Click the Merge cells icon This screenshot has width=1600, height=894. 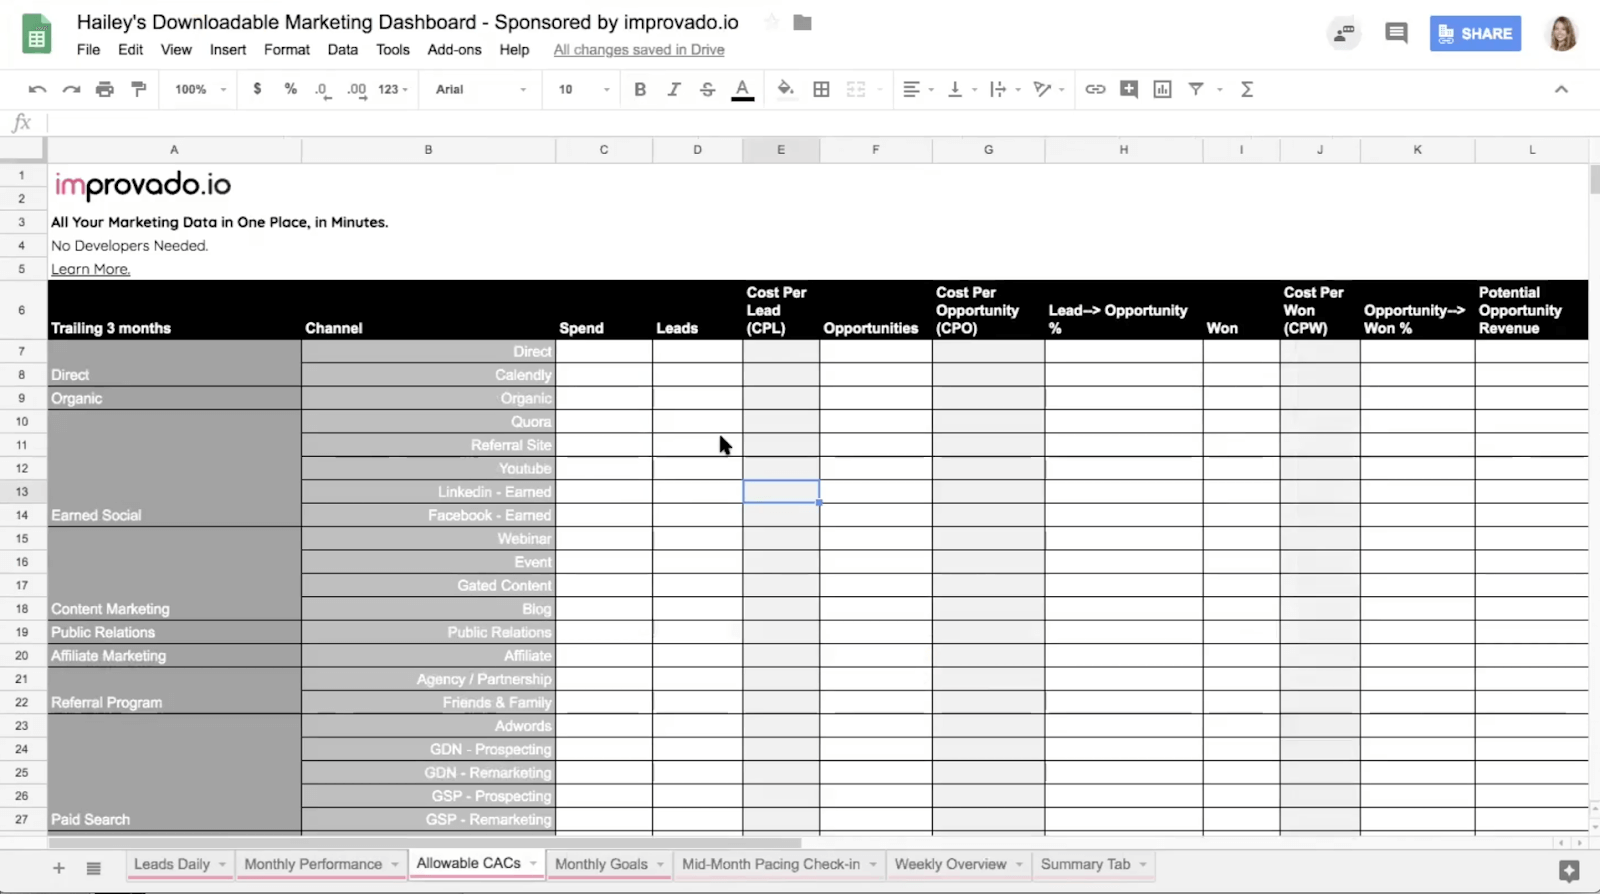856,89
